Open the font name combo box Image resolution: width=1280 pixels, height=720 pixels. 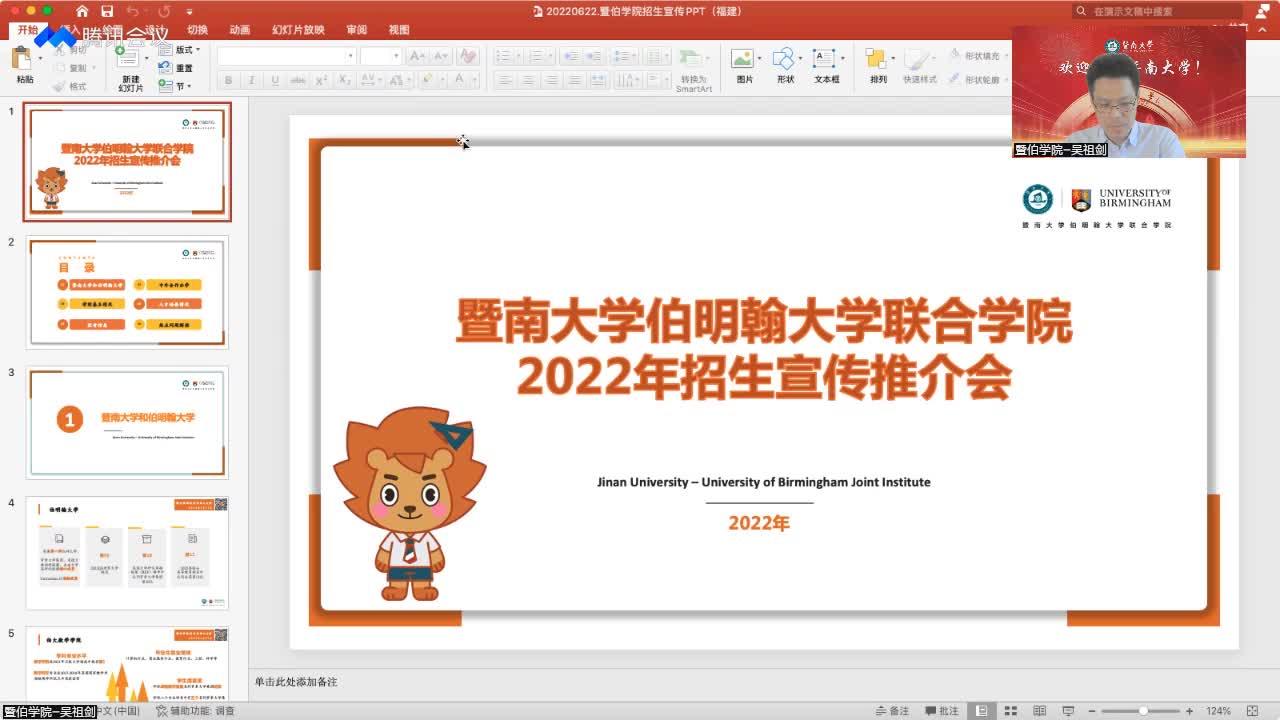pyautogui.click(x=286, y=56)
